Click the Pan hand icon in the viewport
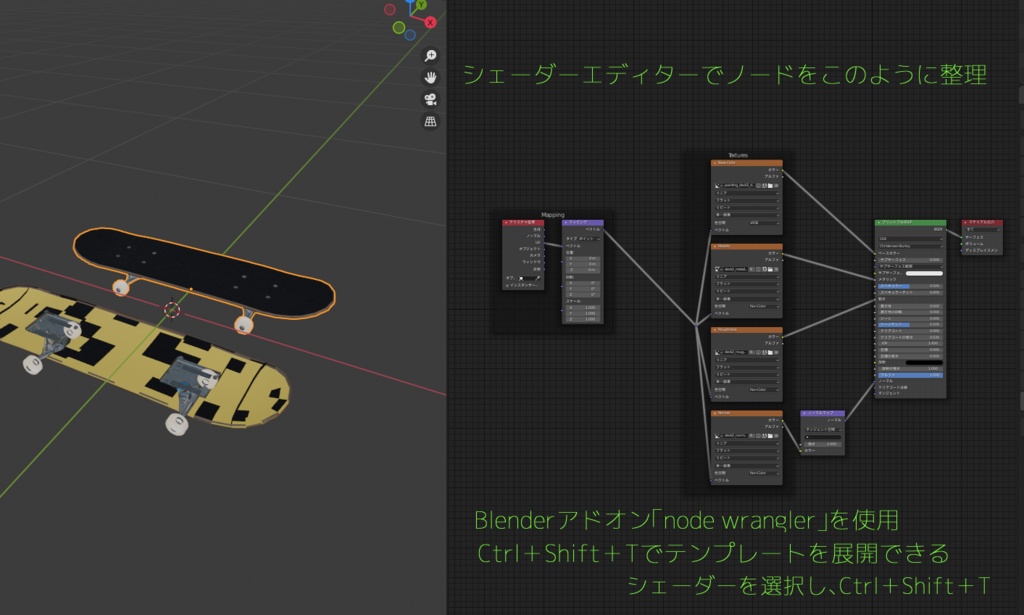Viewport: 1024px width, 615px height. pyautogui.click(x=431, y=79)
